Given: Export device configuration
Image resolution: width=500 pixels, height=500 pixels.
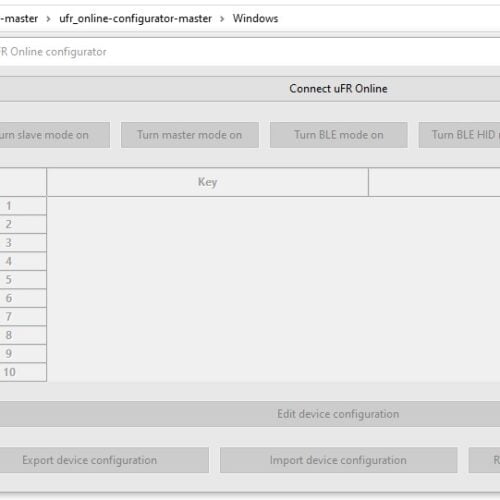Looking at the screenshot, I should coord(103,460).
